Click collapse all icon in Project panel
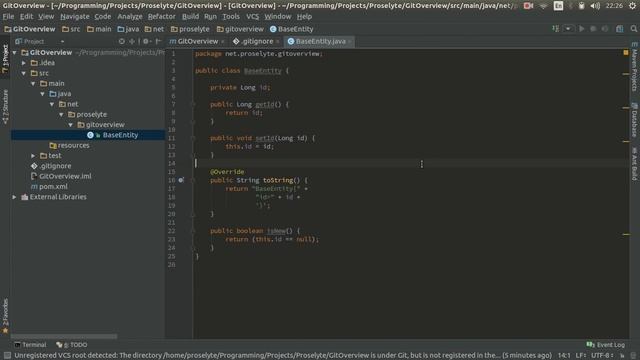Viewport: 640px width, 360px height. (x=132, y=41)
